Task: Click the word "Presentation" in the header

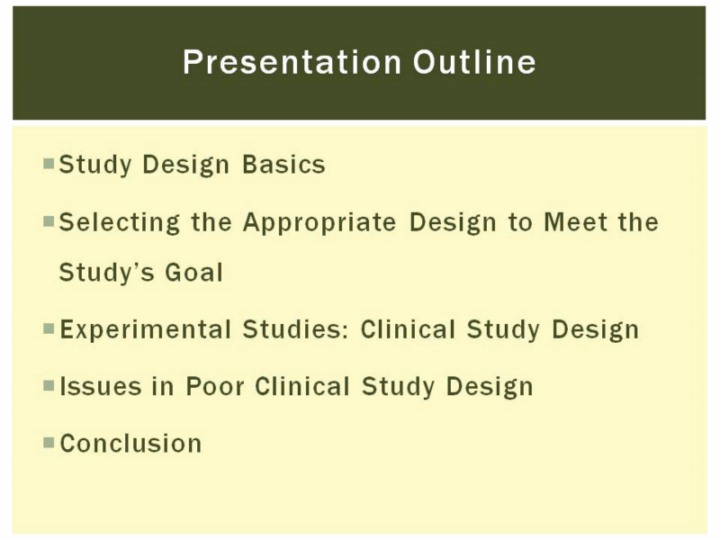Action: tap(293, 63)
